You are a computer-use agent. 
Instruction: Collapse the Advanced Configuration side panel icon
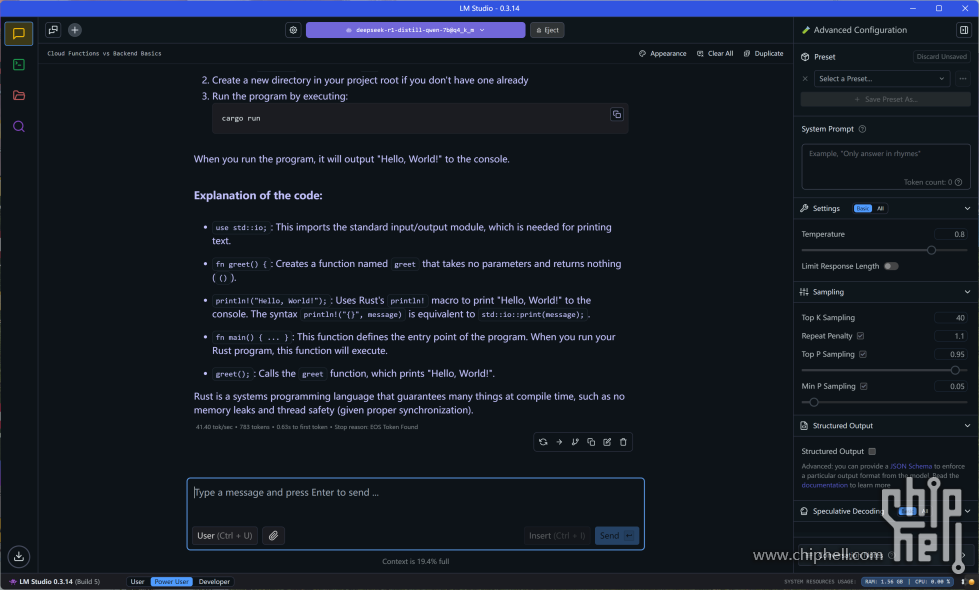pyautogui.click(x=964, y=30)
